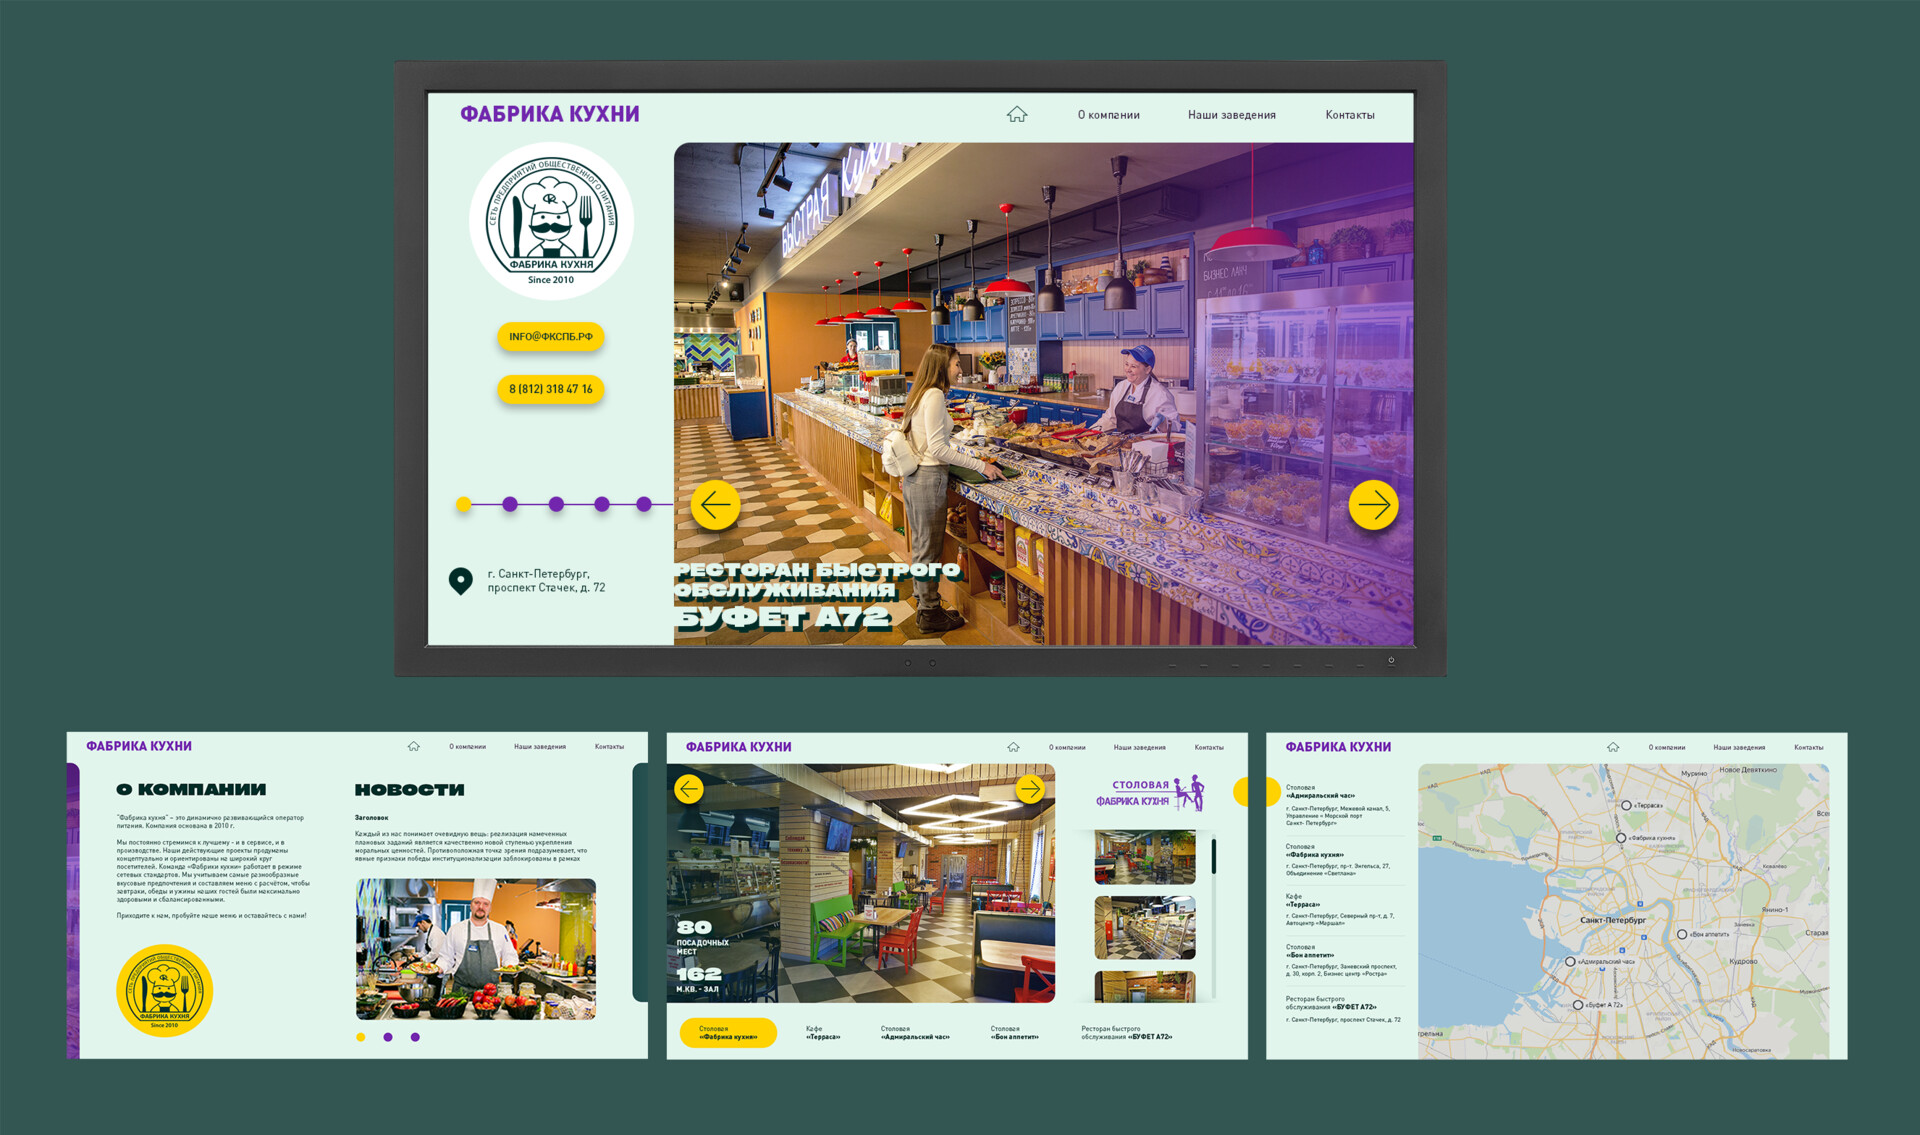Click yellow round chef logo in About page
This screenshot has height=1135, width=1920.
tap(165, 990)
